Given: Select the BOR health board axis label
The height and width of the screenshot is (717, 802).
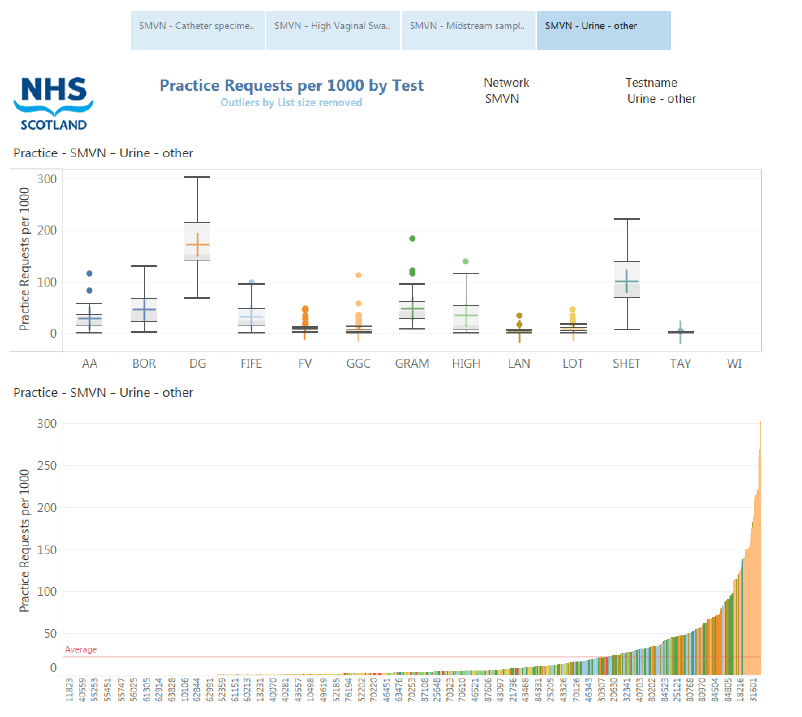Looking at the screenshot, I should click(x=144, y=364).
